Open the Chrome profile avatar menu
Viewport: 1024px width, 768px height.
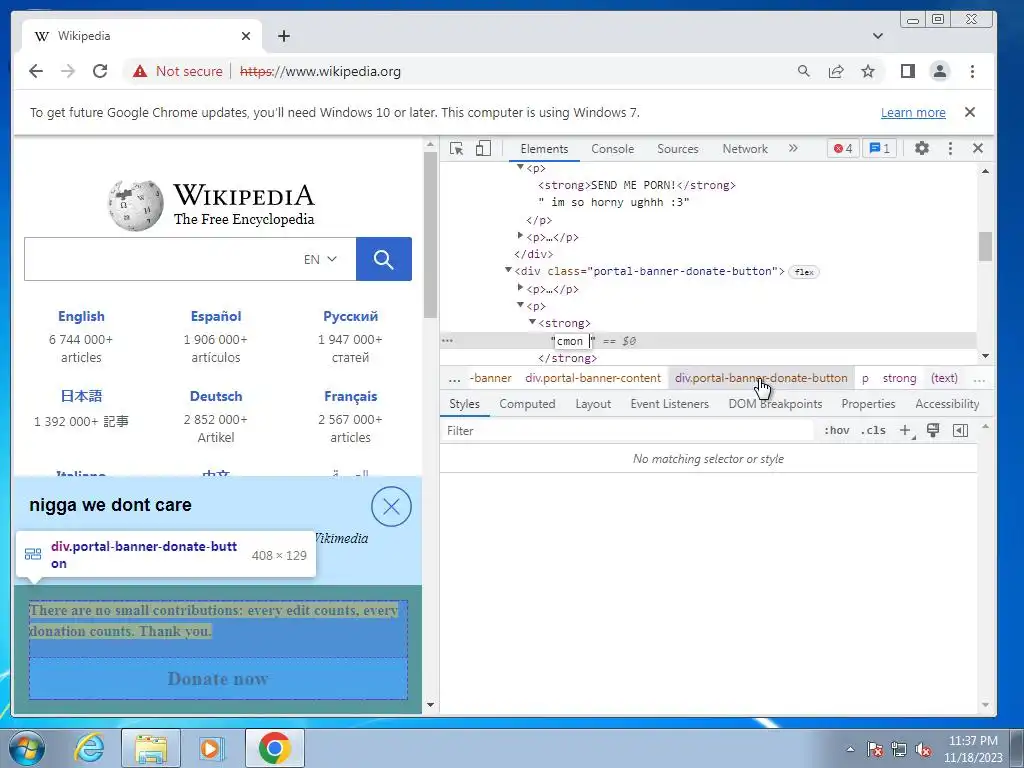click(x=940, y=71)
